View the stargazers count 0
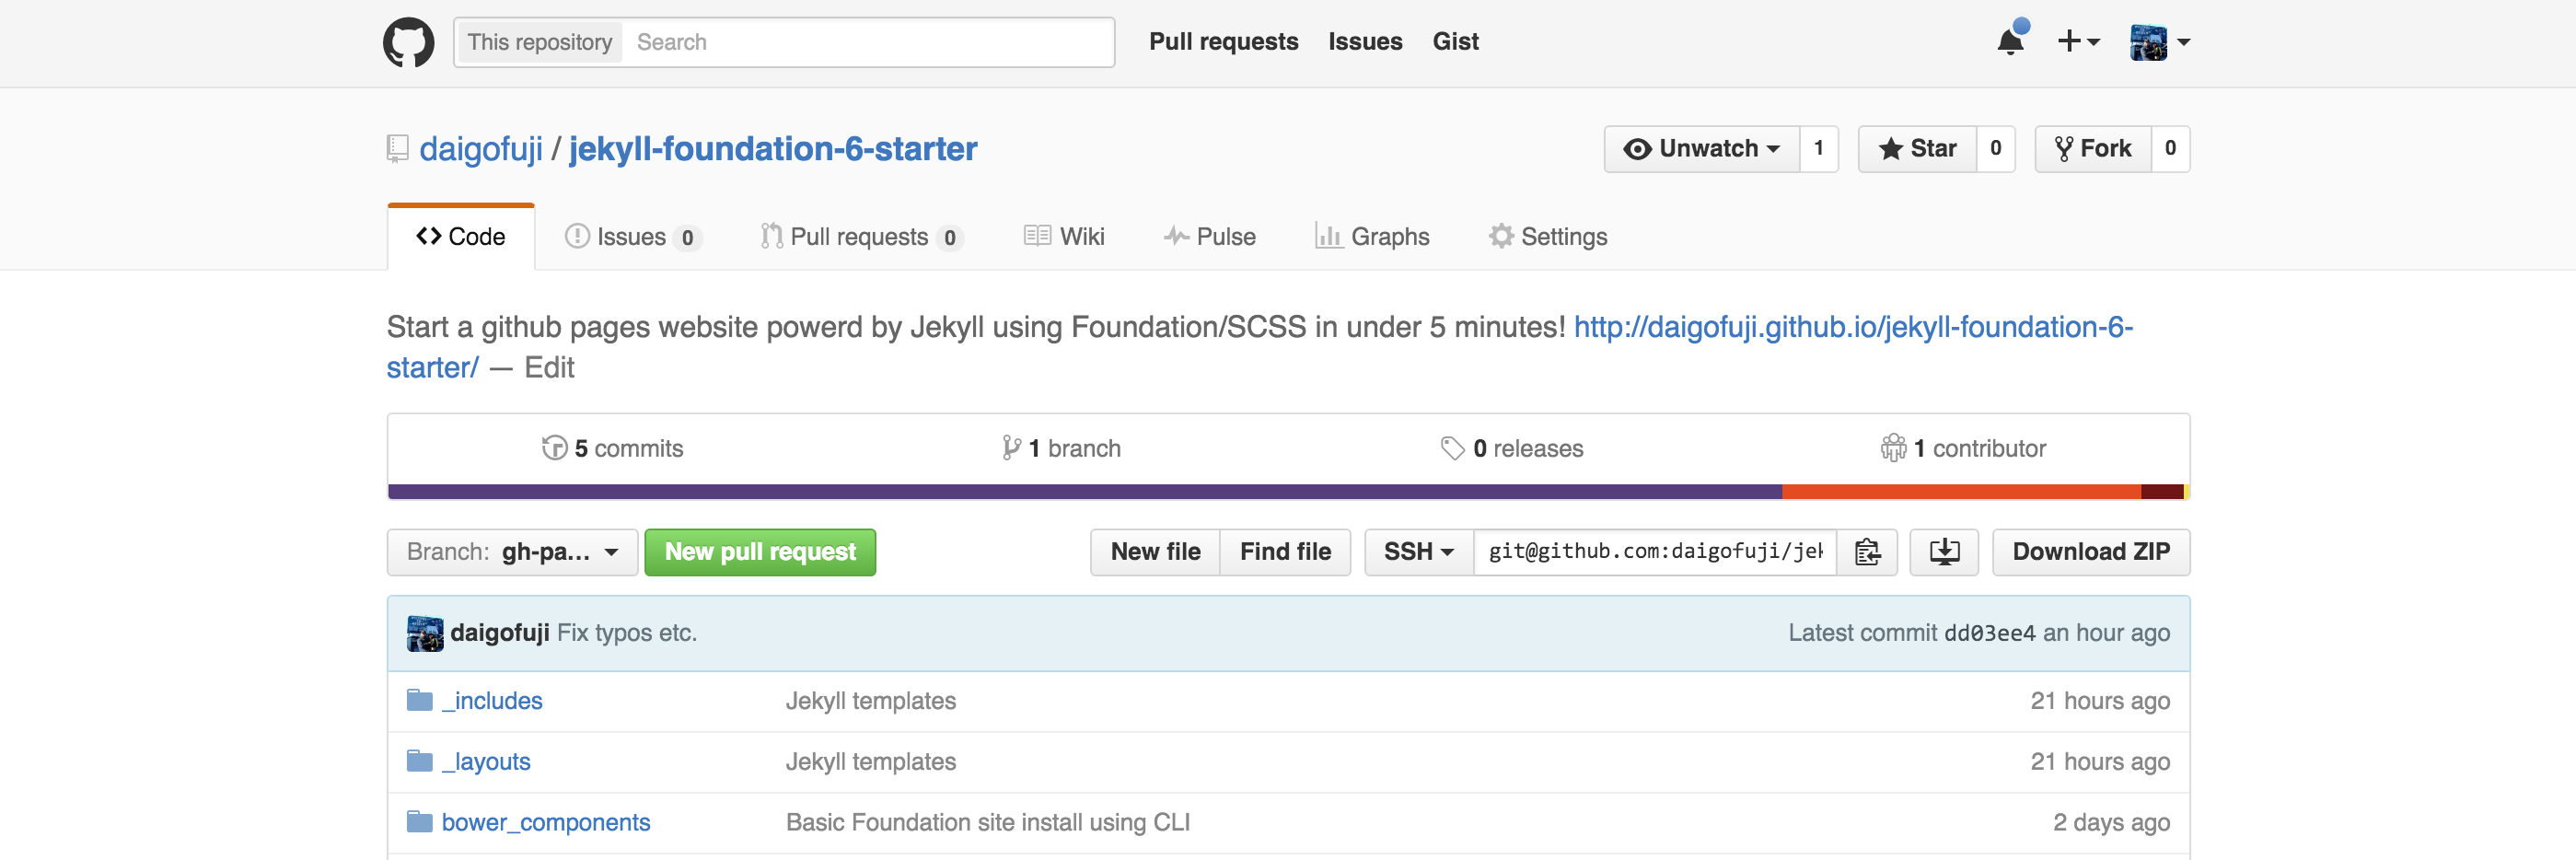Image resolution: width=2576 pixels, height=860 pixels. pyautogui.click(x=1996, y=149)
